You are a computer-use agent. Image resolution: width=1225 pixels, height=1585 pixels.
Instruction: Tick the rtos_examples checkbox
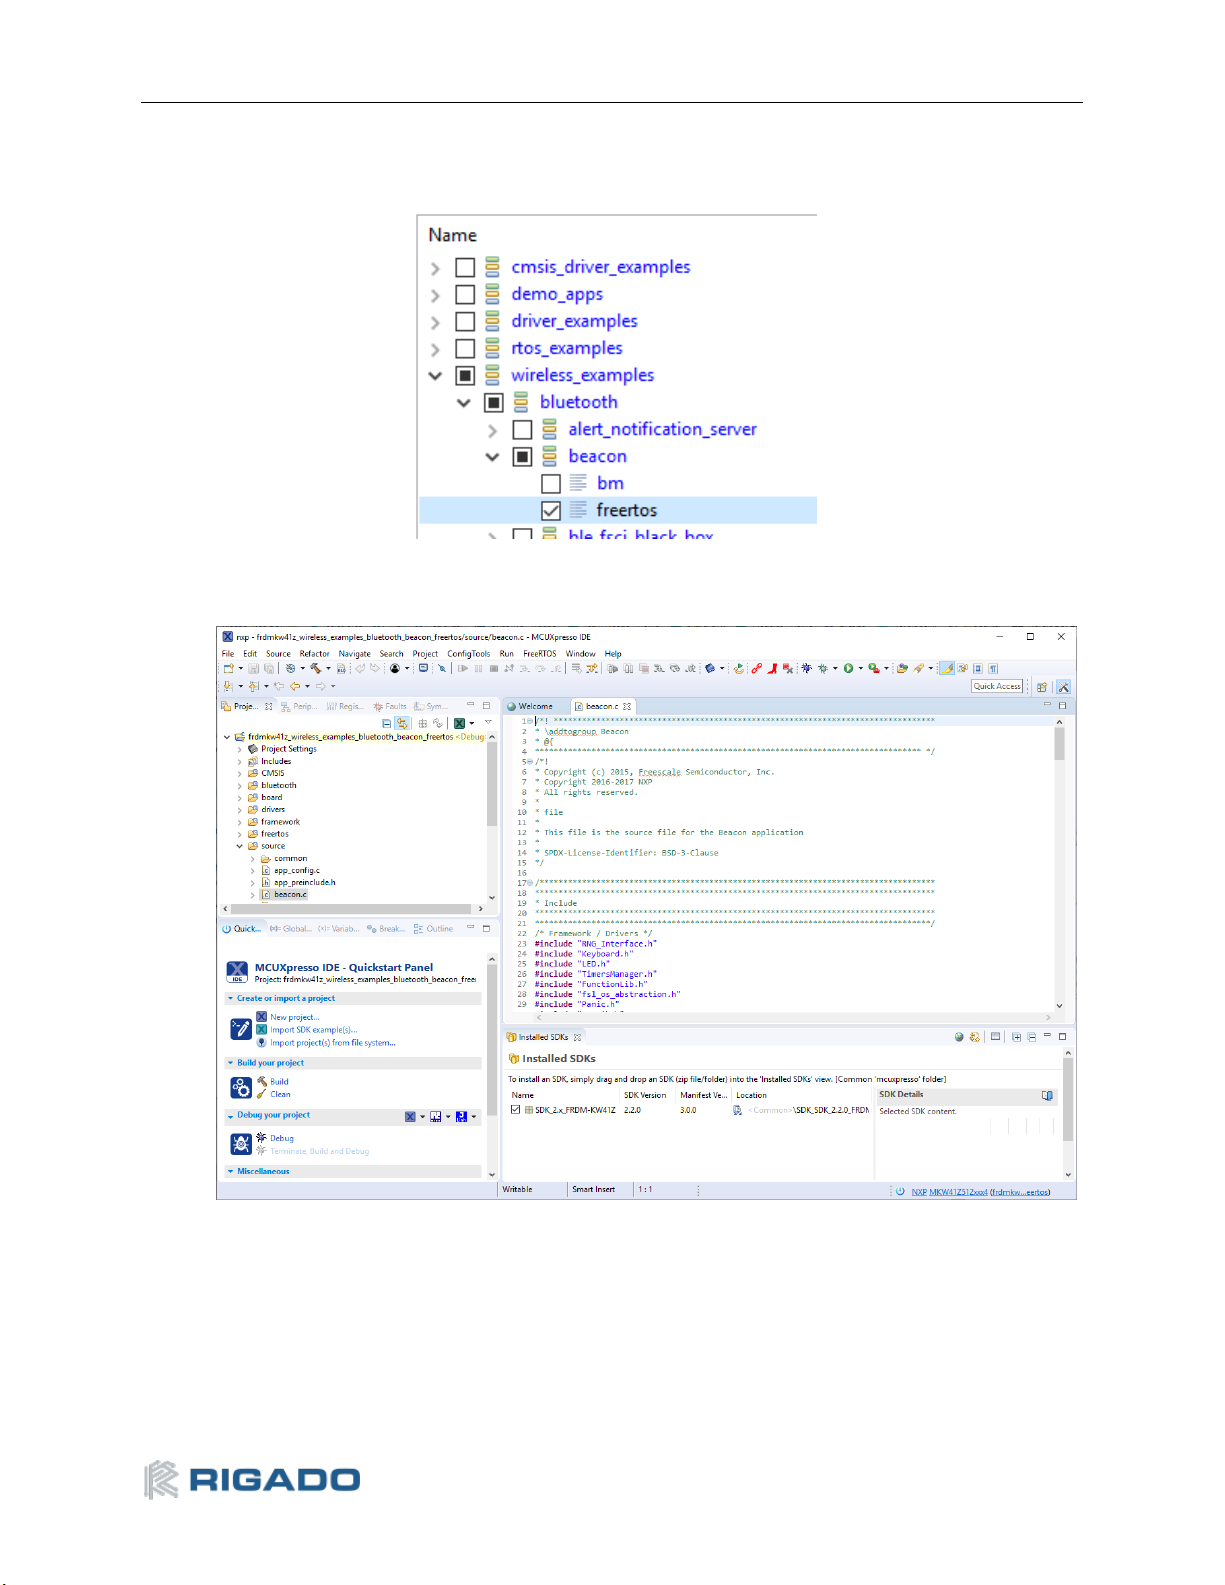pos(465,349)
